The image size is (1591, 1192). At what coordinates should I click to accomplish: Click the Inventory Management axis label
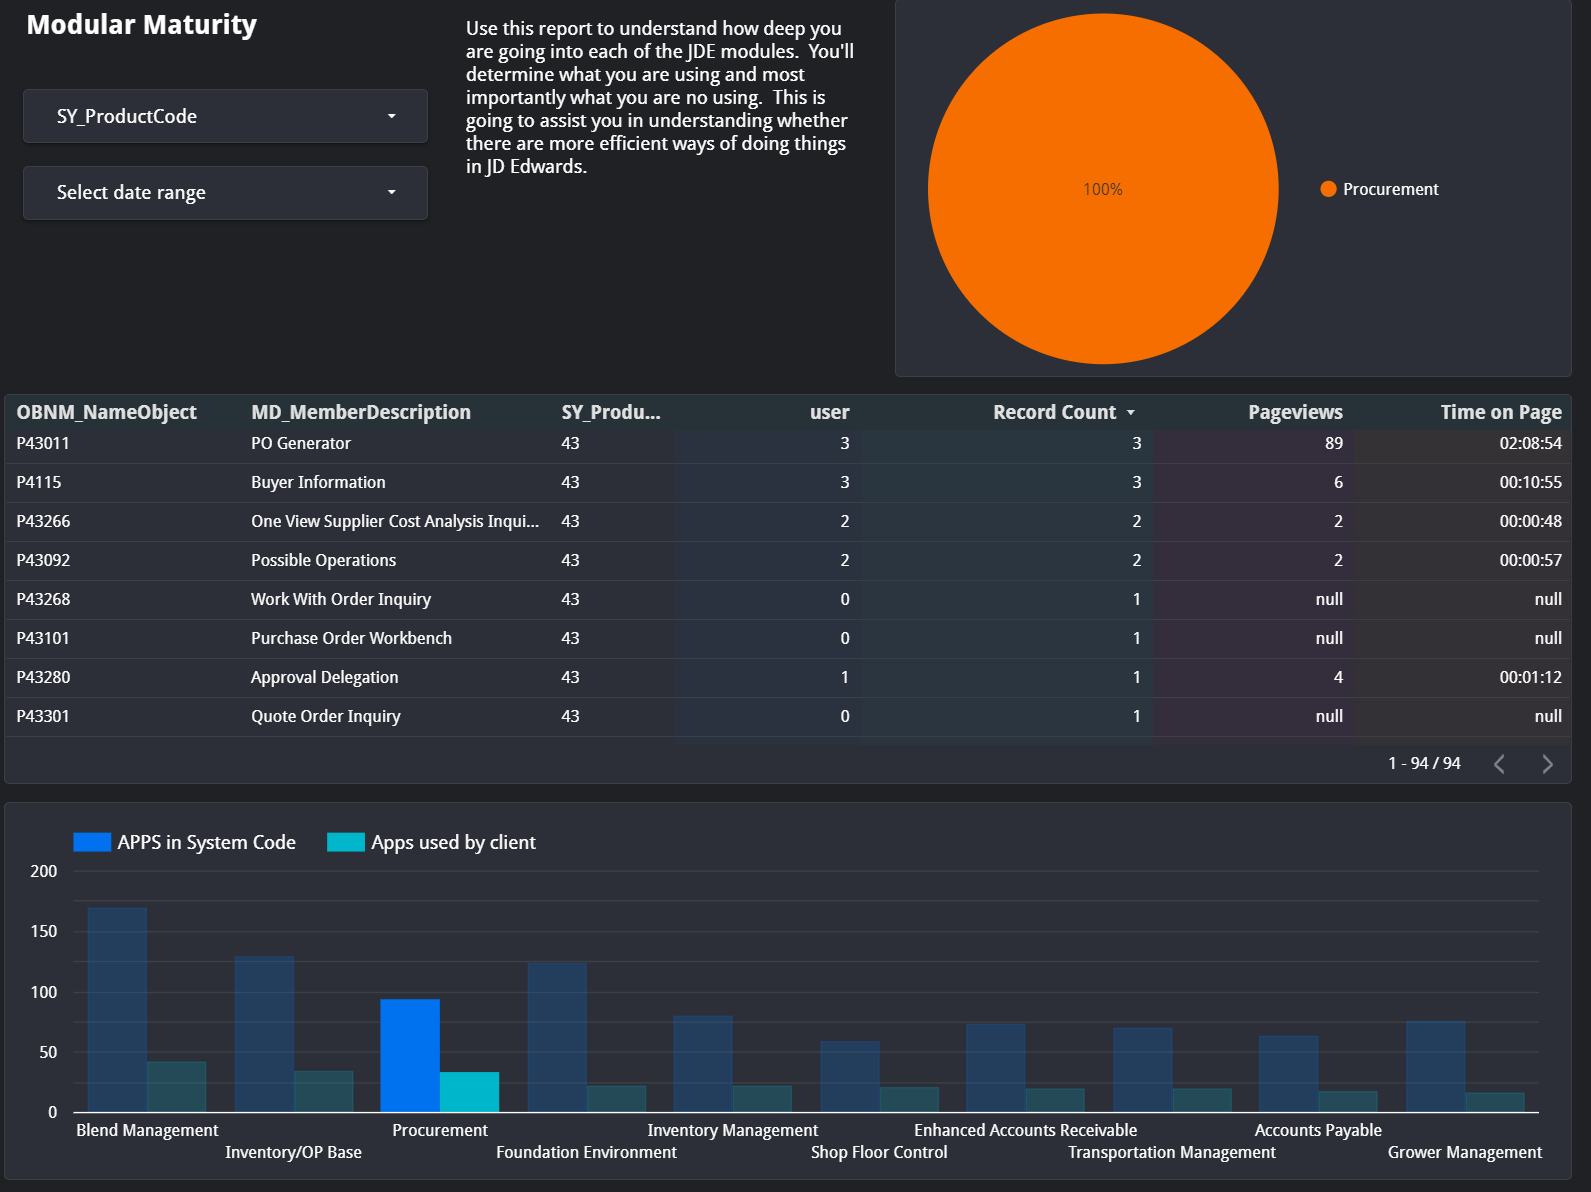click(733, 1130)
